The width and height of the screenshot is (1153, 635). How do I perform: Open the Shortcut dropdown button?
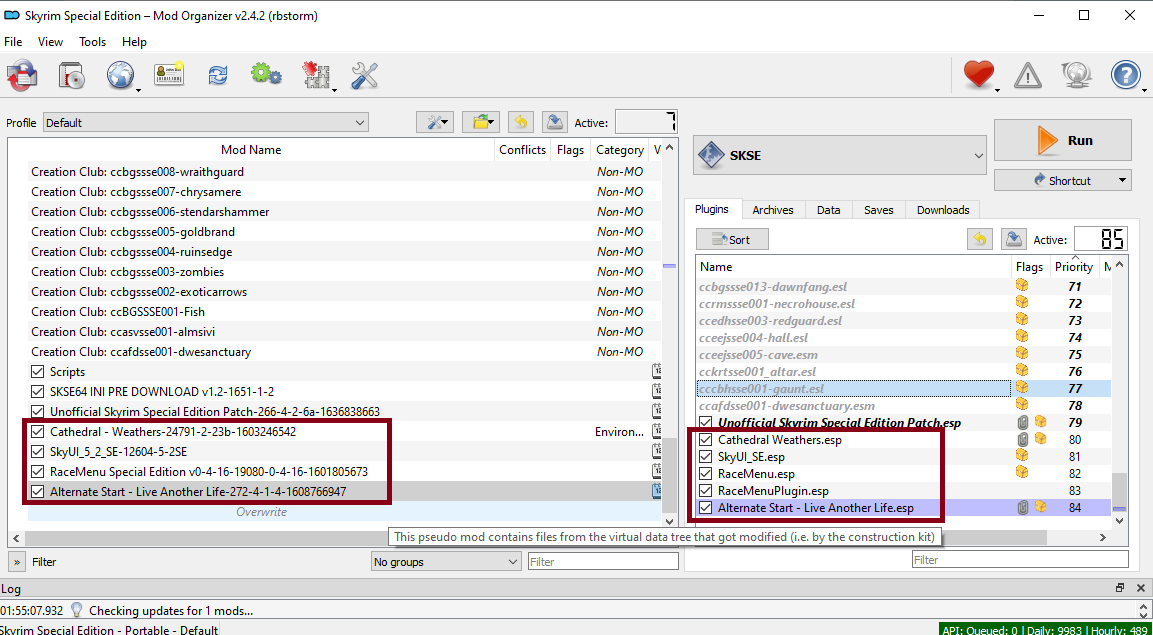pyautogui.click(x=1063, y=180)
